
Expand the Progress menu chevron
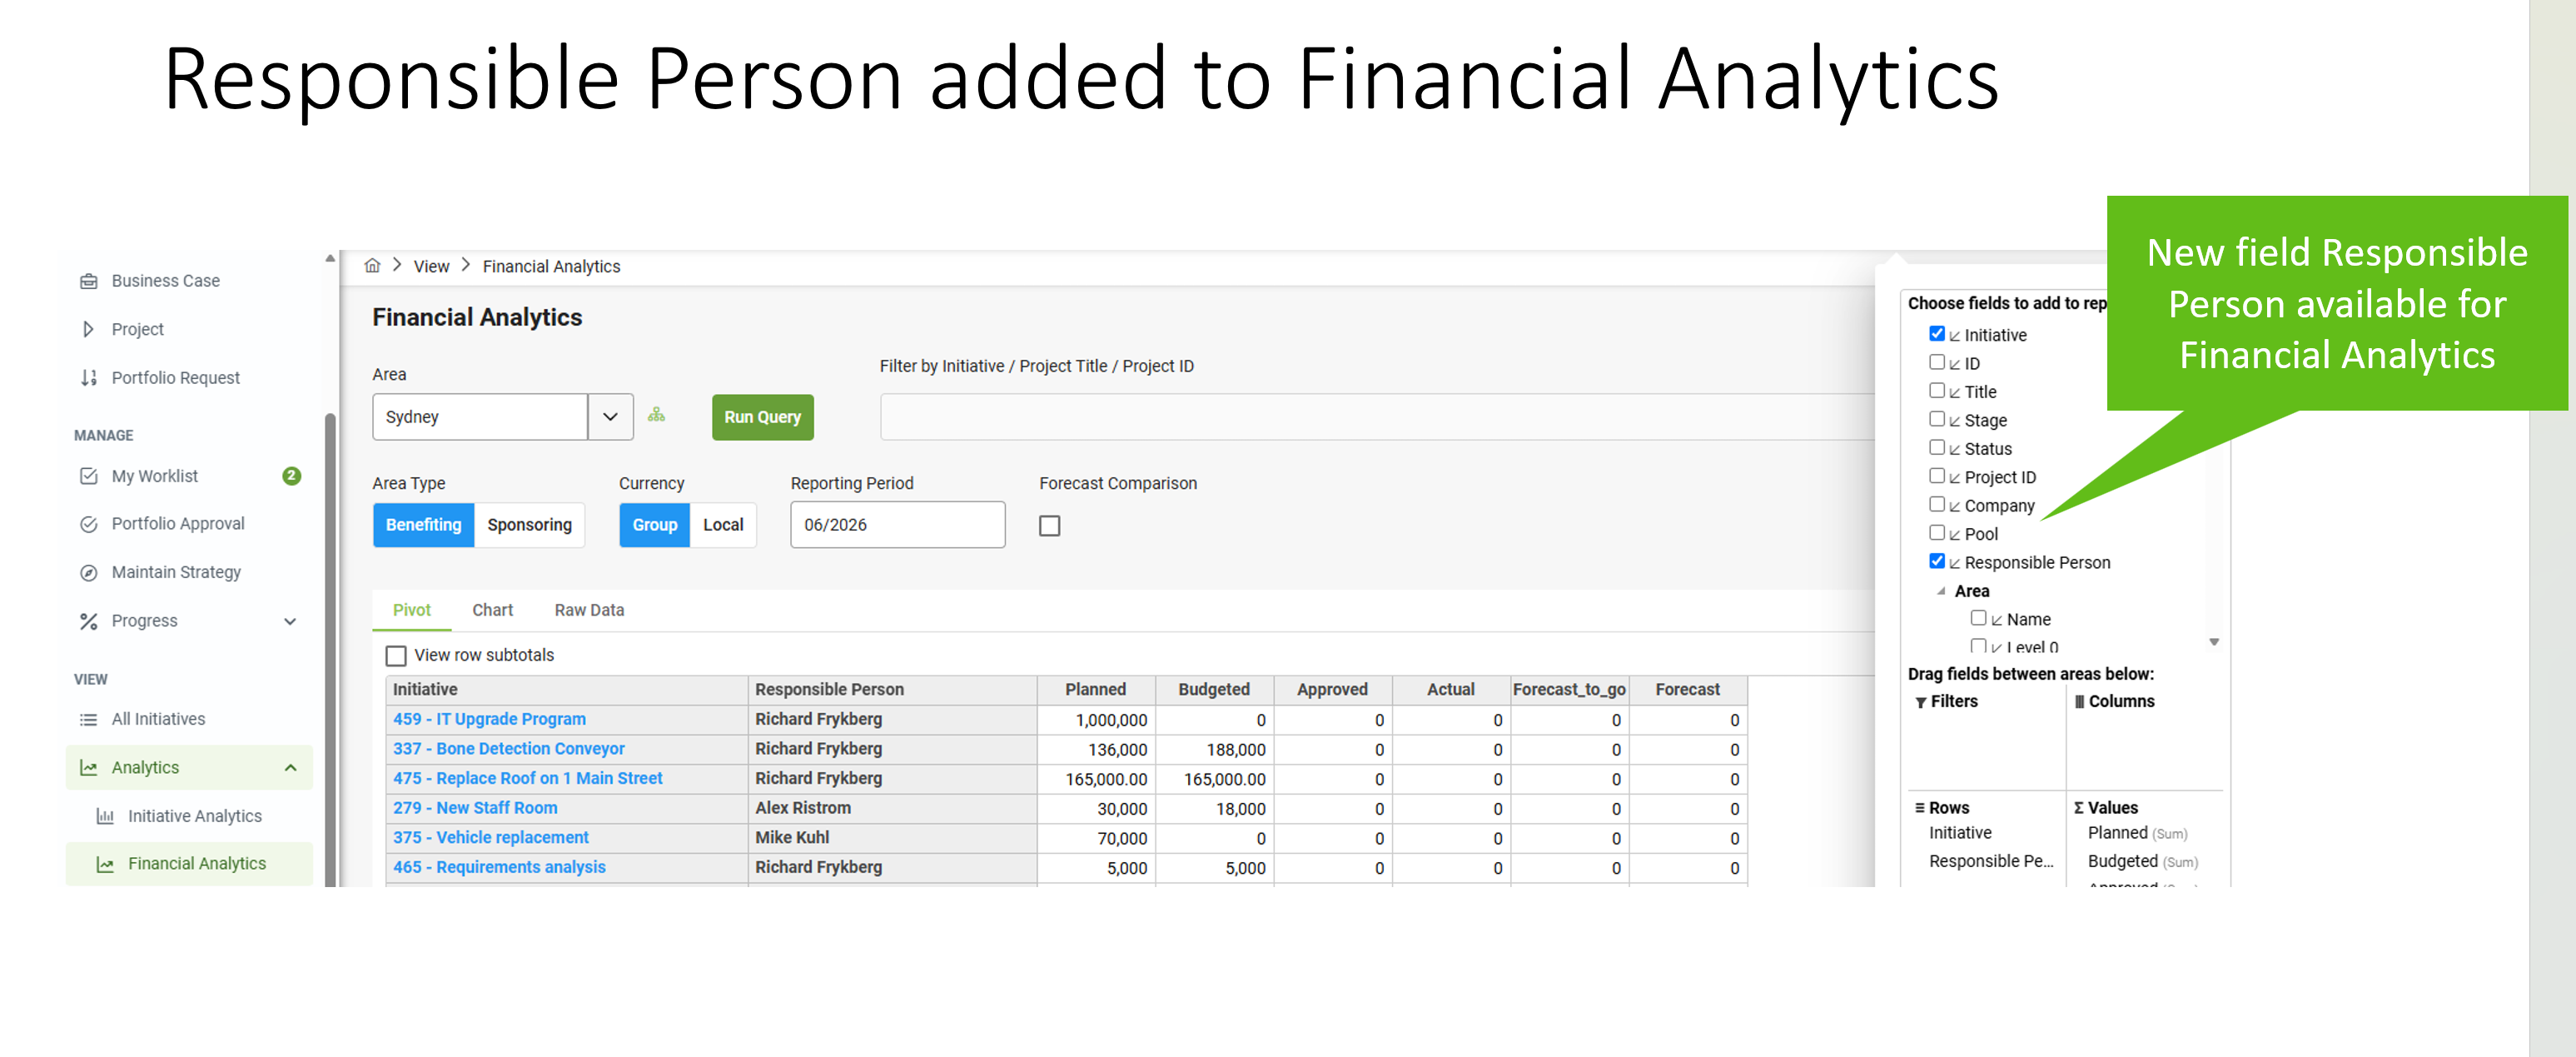pyautogui.click(x=290, y=621)
